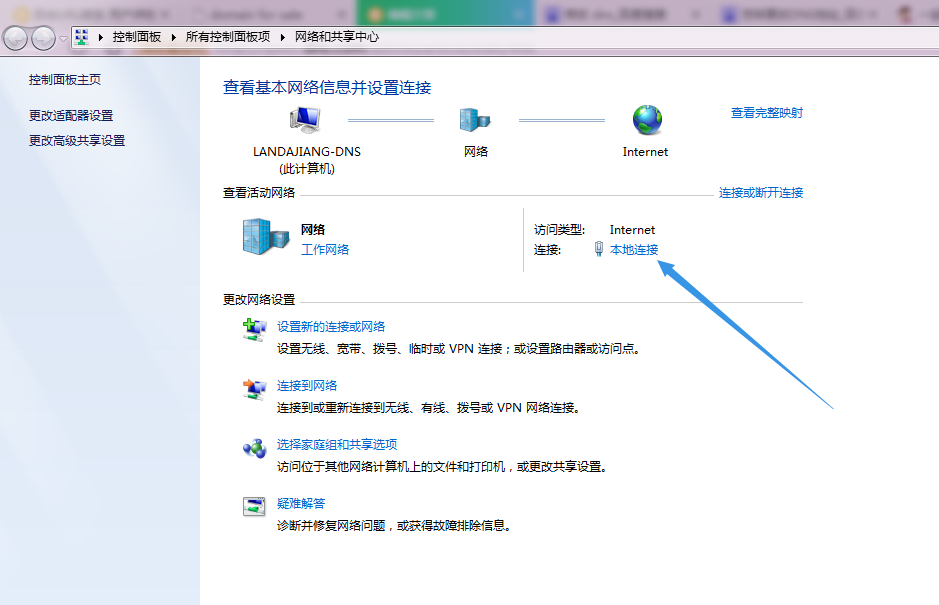This screenshot has width=939, height=605.
Task: Click the Internet globe icon
Action: (646, 120)
